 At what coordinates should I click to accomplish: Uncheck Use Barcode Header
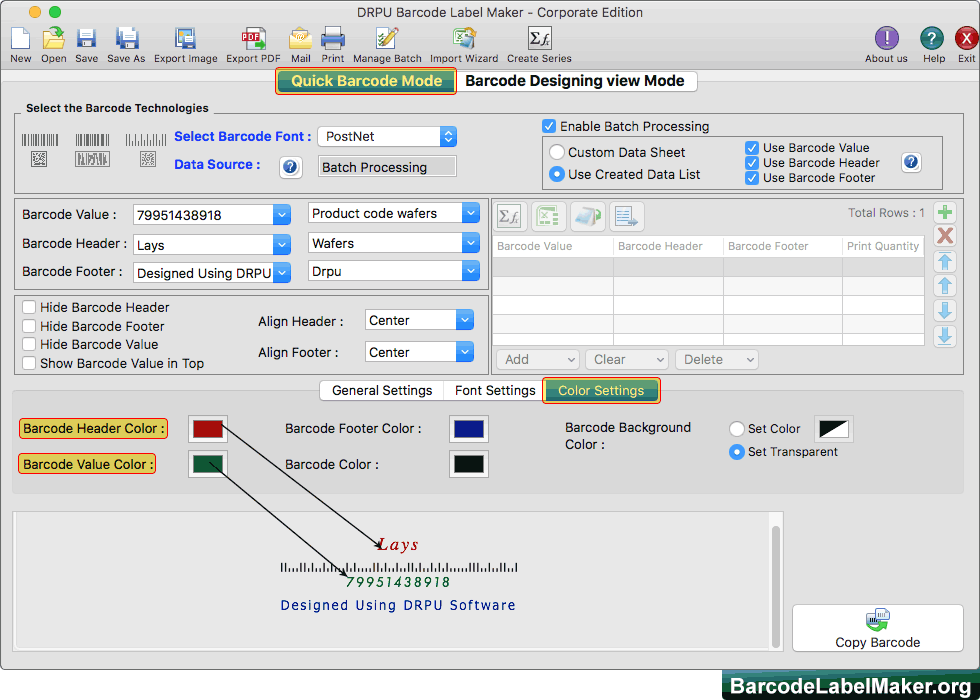coord(752,163)
